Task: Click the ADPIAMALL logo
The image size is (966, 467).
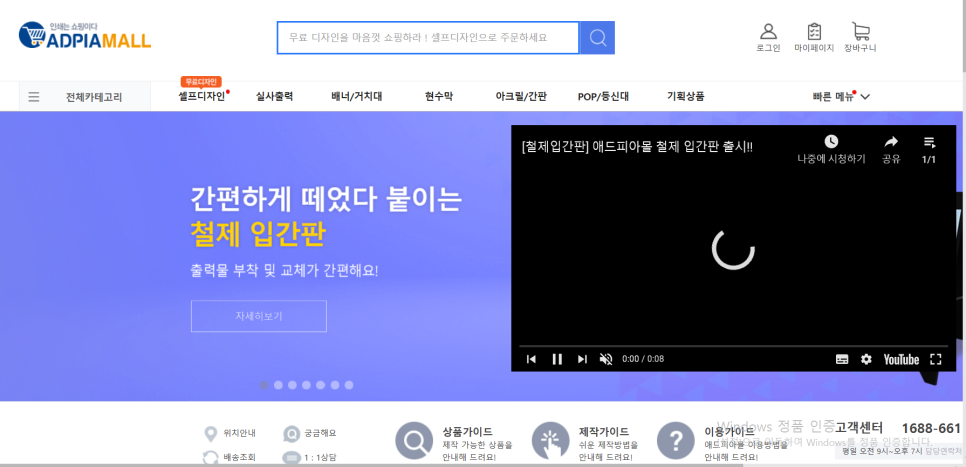Action: point(85,36)
